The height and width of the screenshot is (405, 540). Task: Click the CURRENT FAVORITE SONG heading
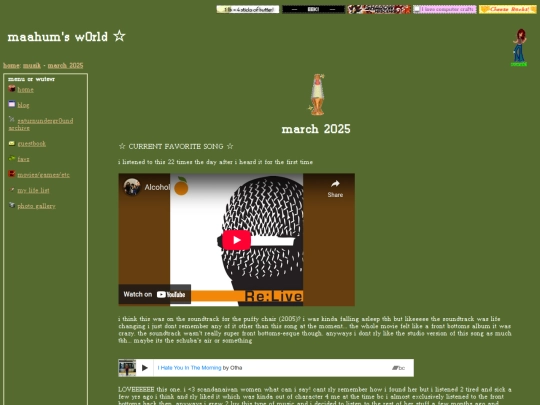point(176,146)
